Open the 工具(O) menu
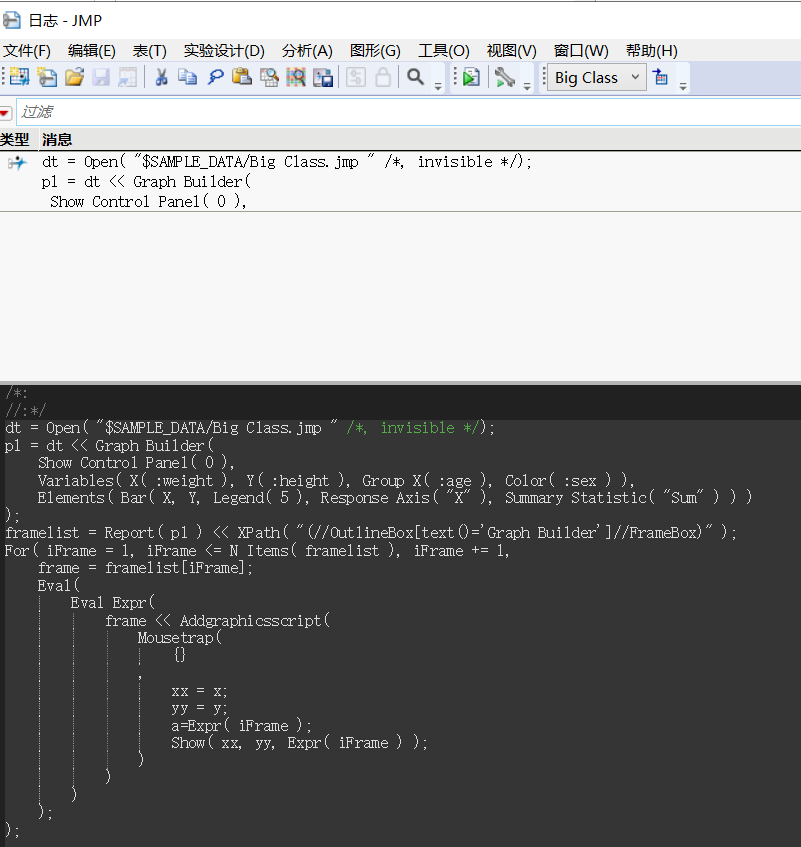The width and height of the screenshot is (801, 847). click(444, 51)
